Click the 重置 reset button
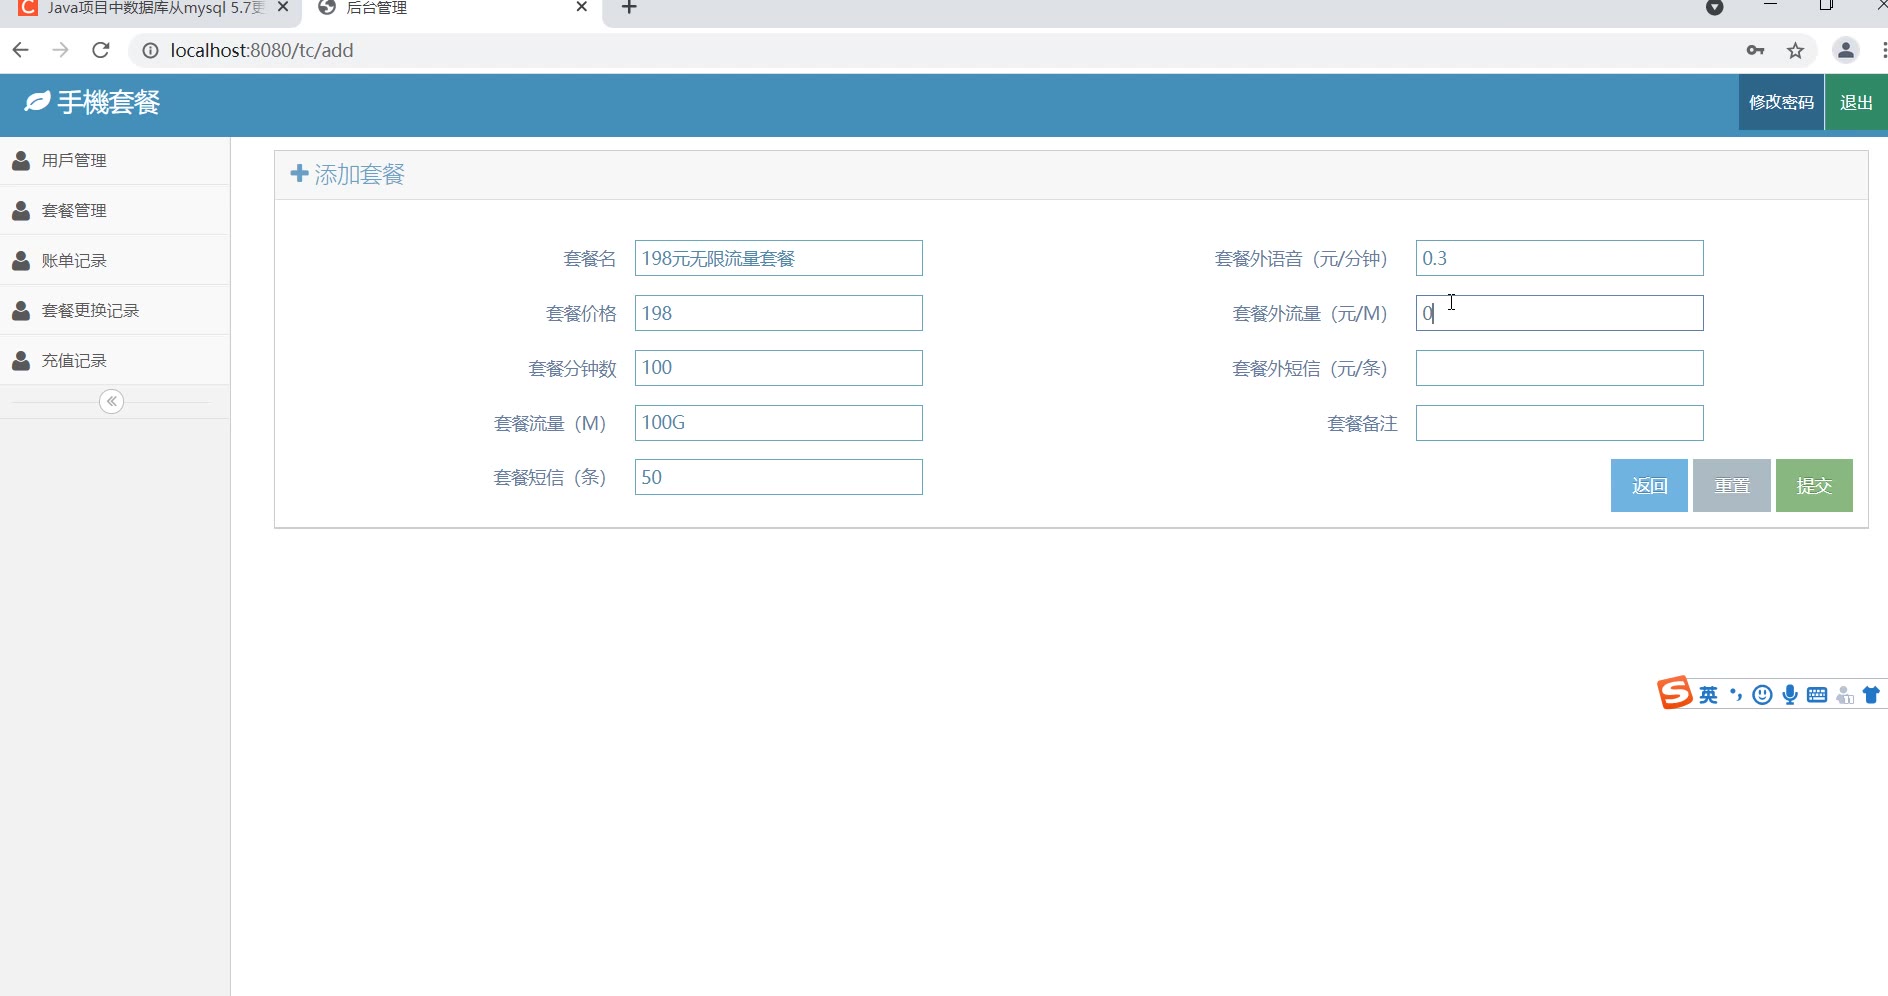This screenshot has height=996, width=1888. [1732, 485]
